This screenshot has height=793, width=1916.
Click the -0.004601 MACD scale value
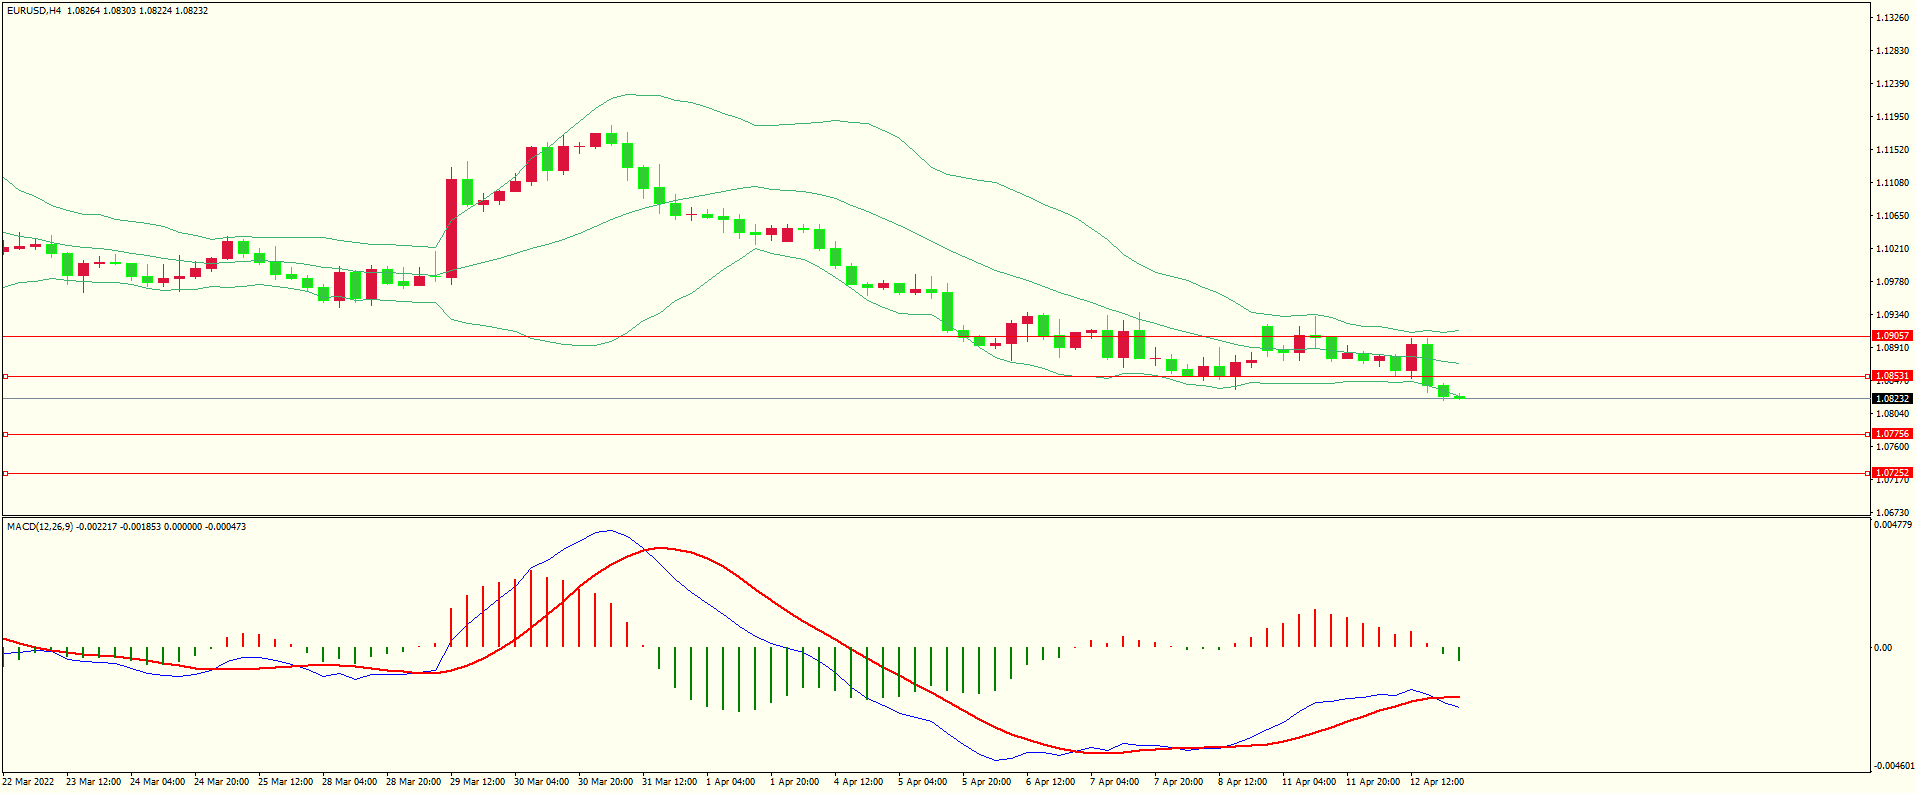1893,766
